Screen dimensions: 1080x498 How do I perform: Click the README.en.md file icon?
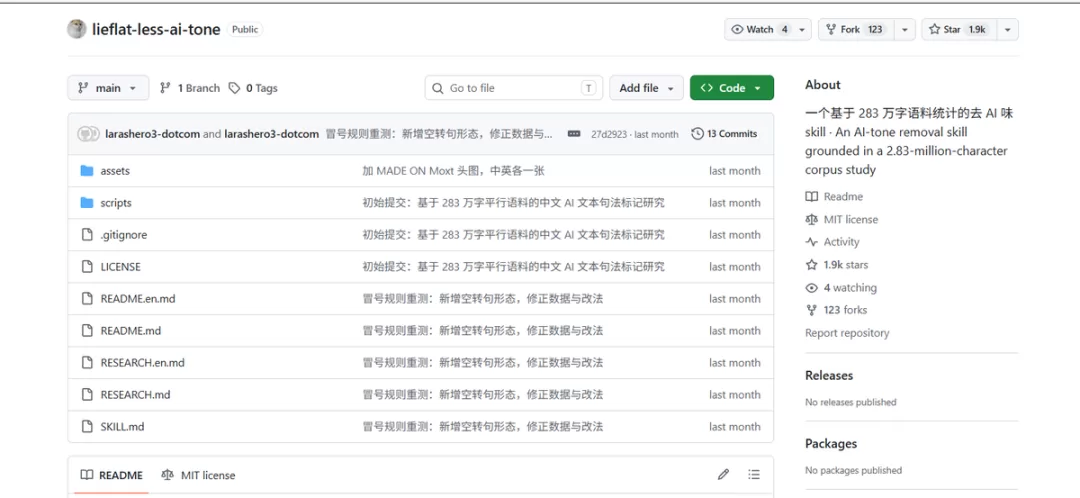87,299
